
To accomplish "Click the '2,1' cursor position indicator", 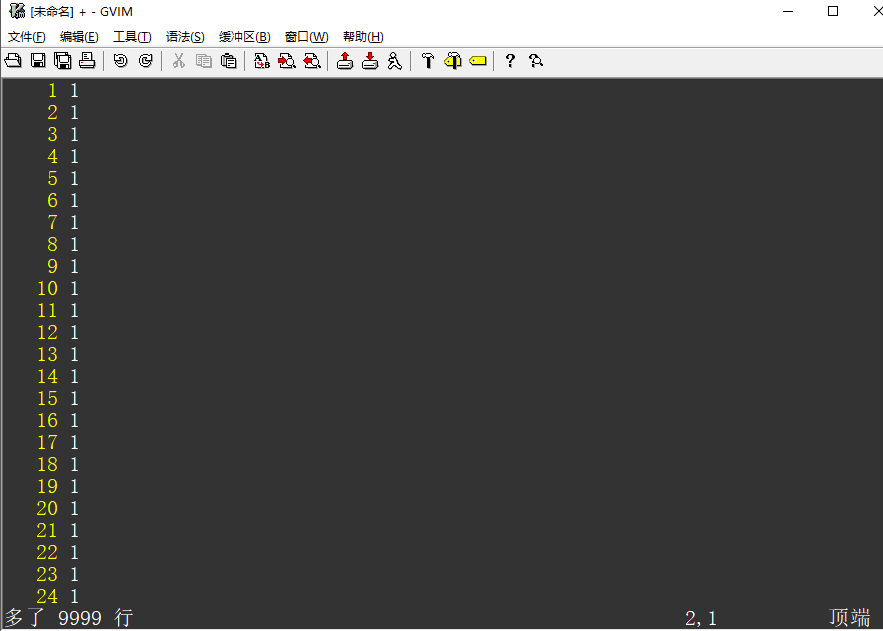I will [701, 619].
